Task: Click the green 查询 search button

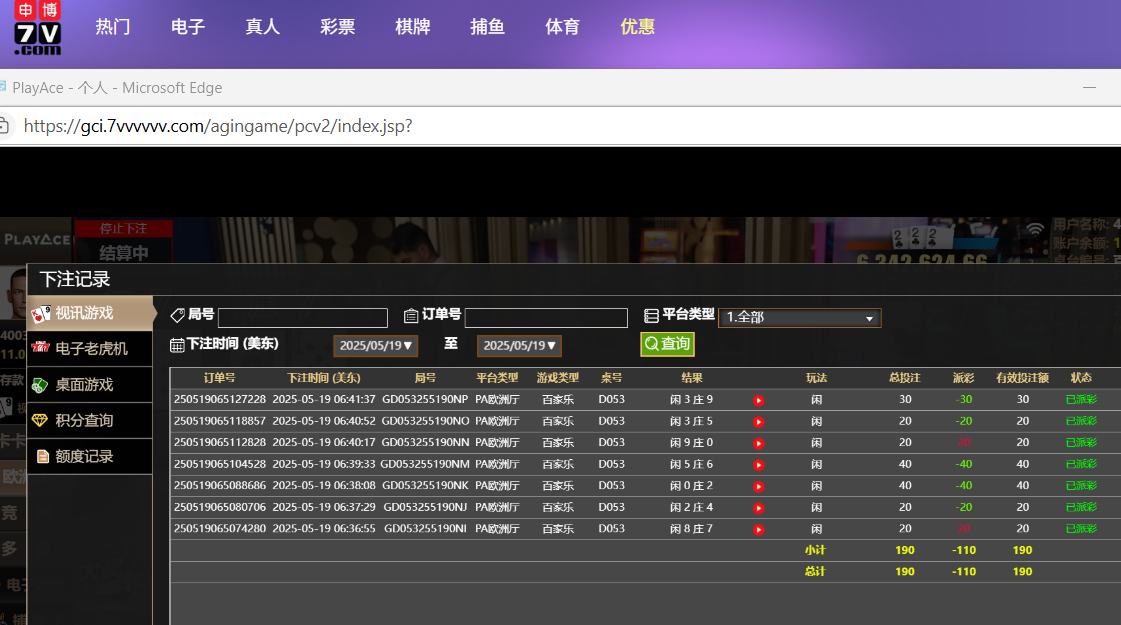Action: tap(667, 344)
